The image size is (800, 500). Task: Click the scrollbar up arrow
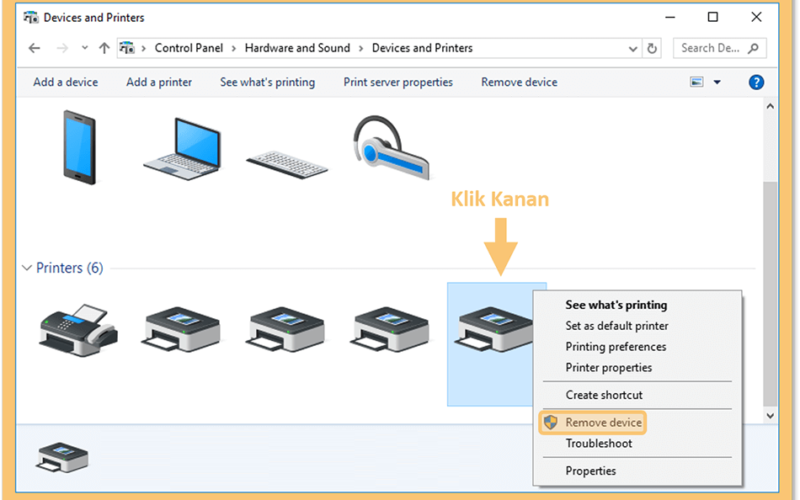(x=770, y=107)
